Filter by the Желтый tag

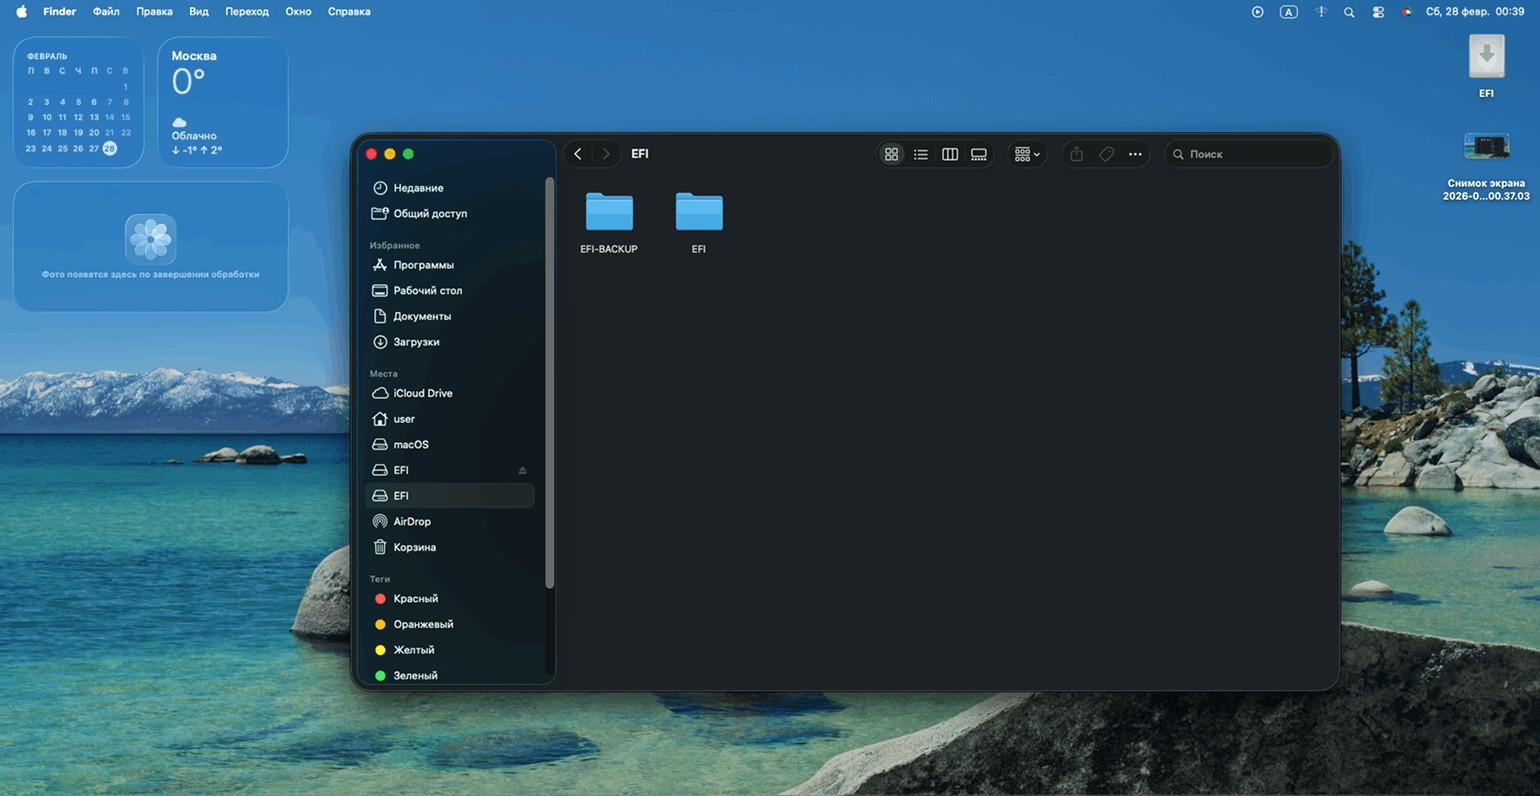[450, 650]
